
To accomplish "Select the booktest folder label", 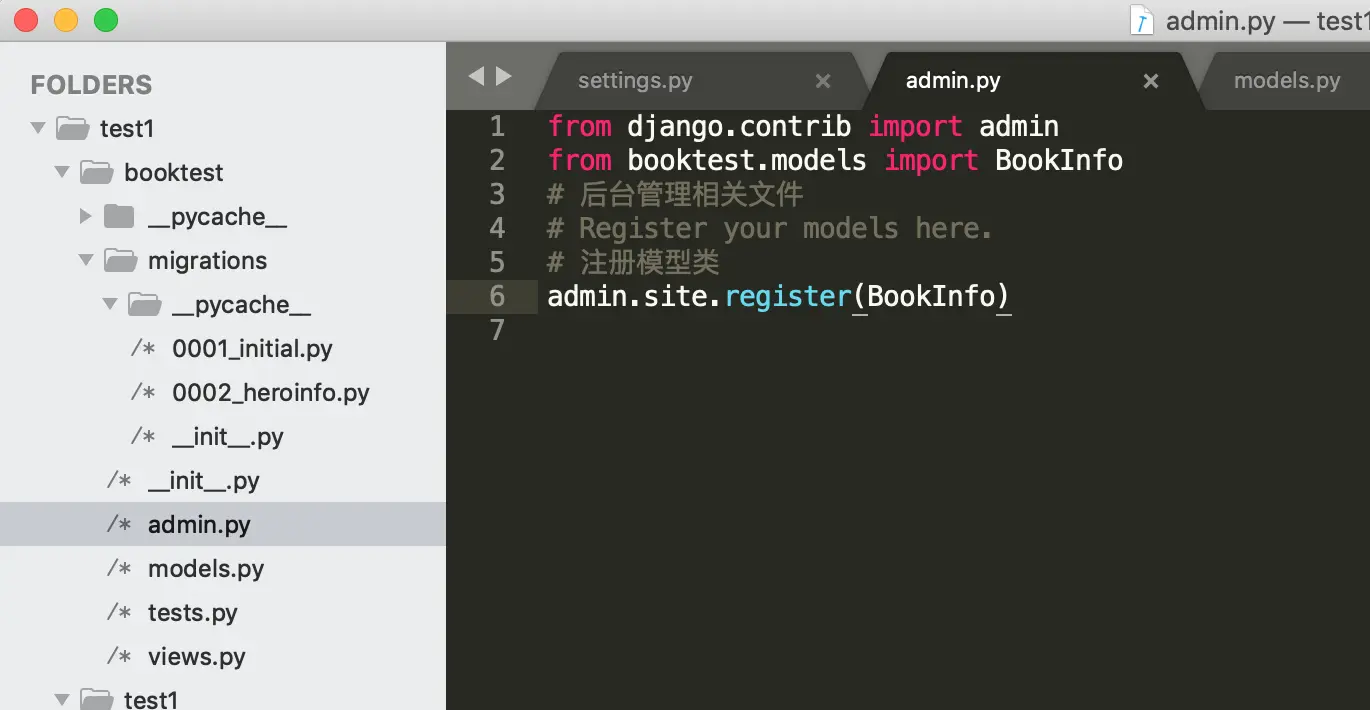I will [174, 172].
